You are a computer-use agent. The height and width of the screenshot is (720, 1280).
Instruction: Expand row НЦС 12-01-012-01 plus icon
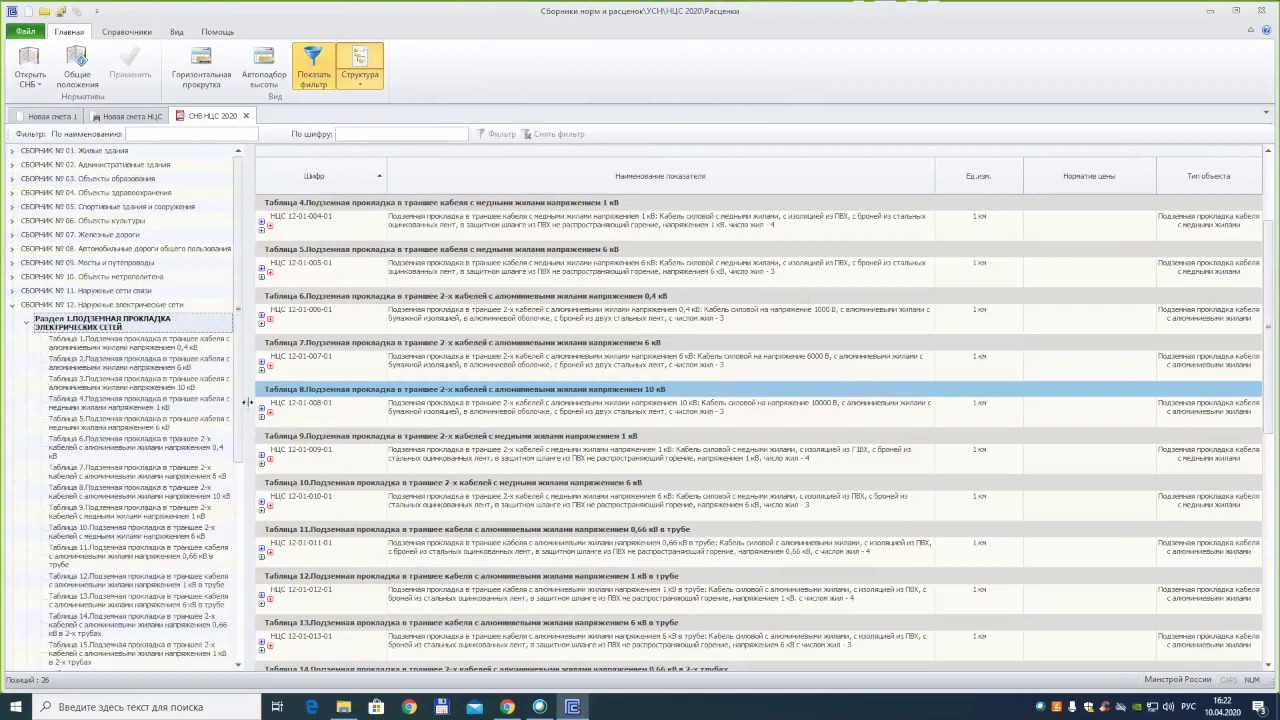tap(262, 596)
